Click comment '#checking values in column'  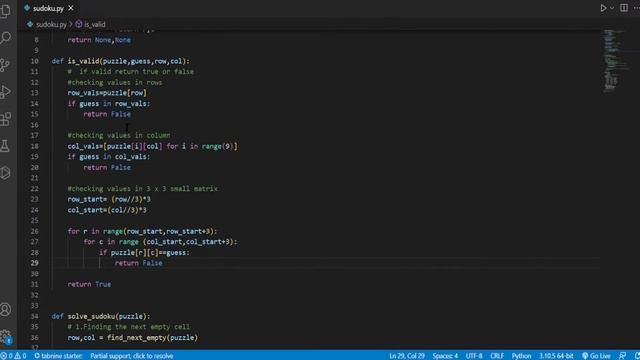pyautogui.click(x=119, y=136)
